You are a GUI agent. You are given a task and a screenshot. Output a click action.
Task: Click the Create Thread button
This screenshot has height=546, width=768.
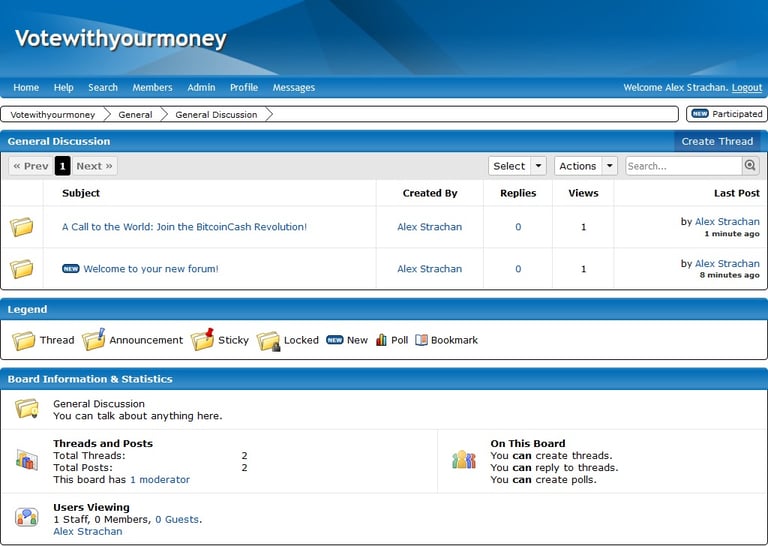tap(717, 141)
